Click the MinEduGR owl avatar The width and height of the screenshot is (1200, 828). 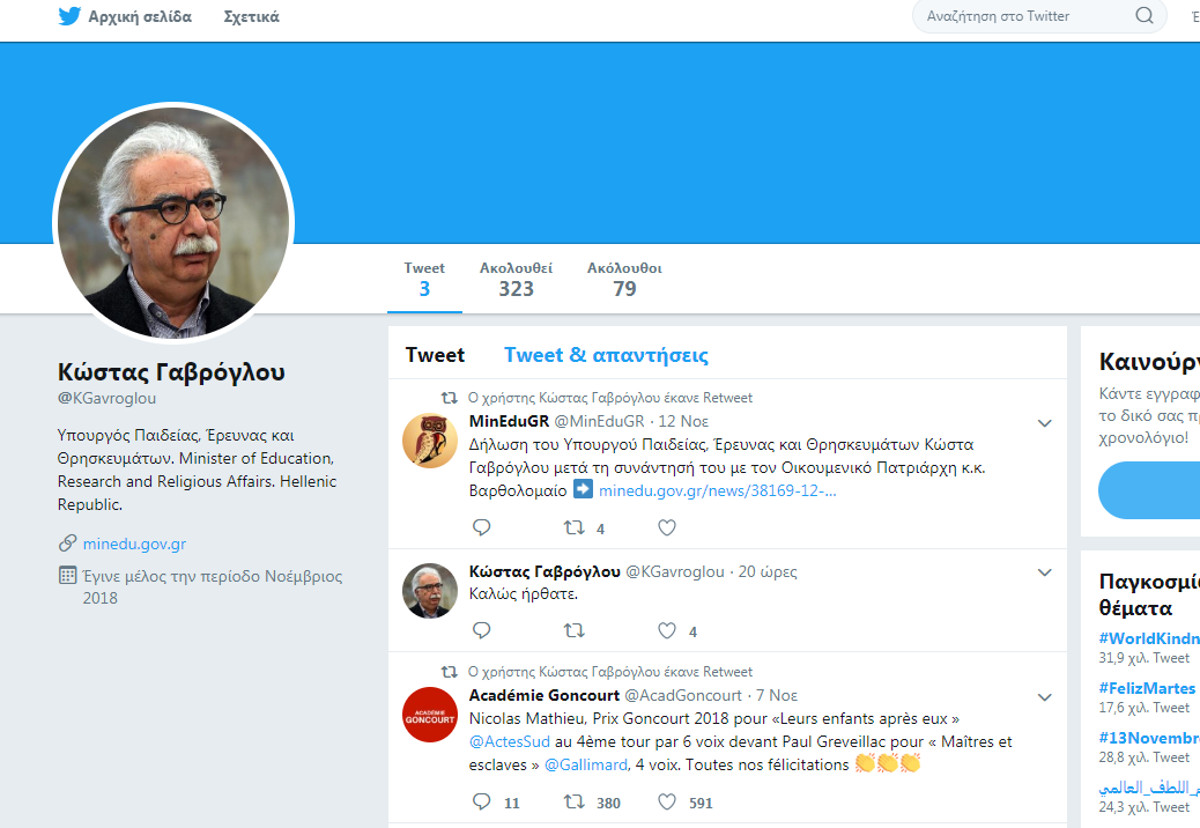[430, 439]
